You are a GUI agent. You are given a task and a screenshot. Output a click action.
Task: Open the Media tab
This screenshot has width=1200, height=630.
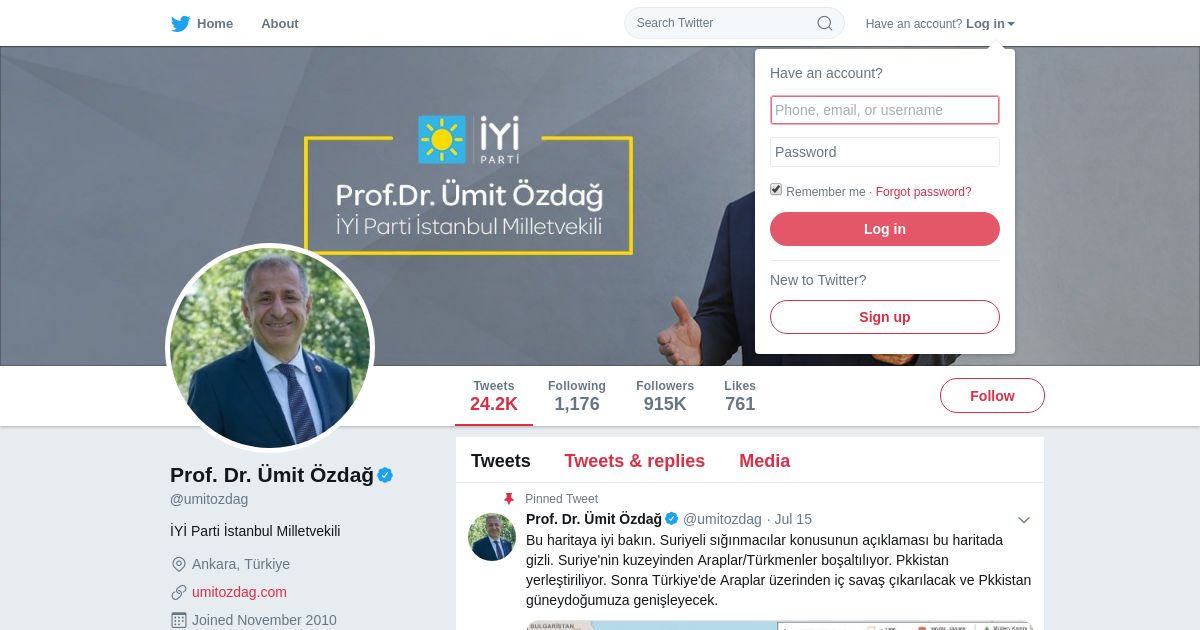pyautogui.click(x=765, y=461)
